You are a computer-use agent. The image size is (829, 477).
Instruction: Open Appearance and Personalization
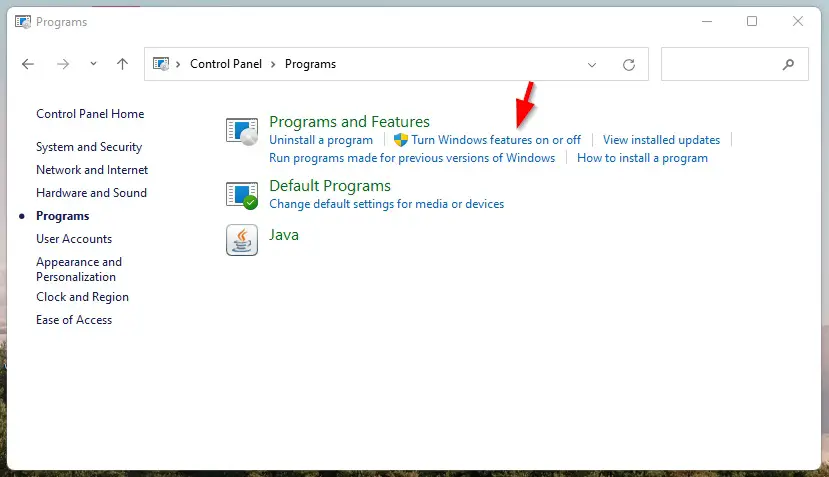coord(79,269)
